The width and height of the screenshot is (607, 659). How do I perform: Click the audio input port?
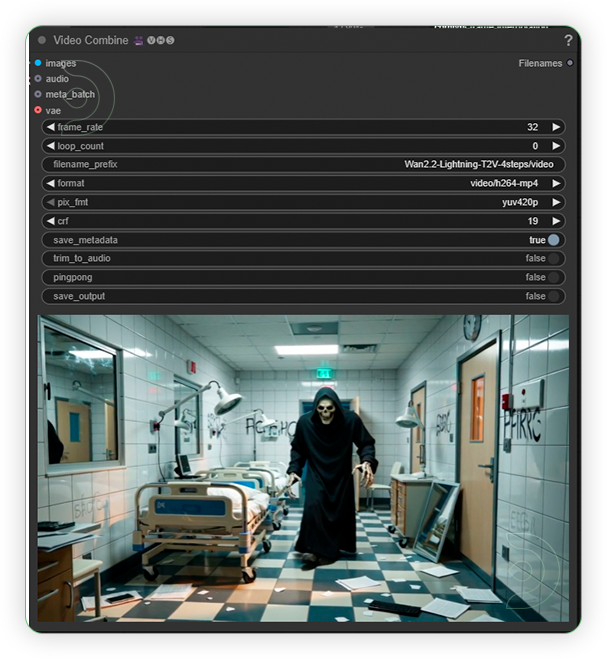[38, 78]
